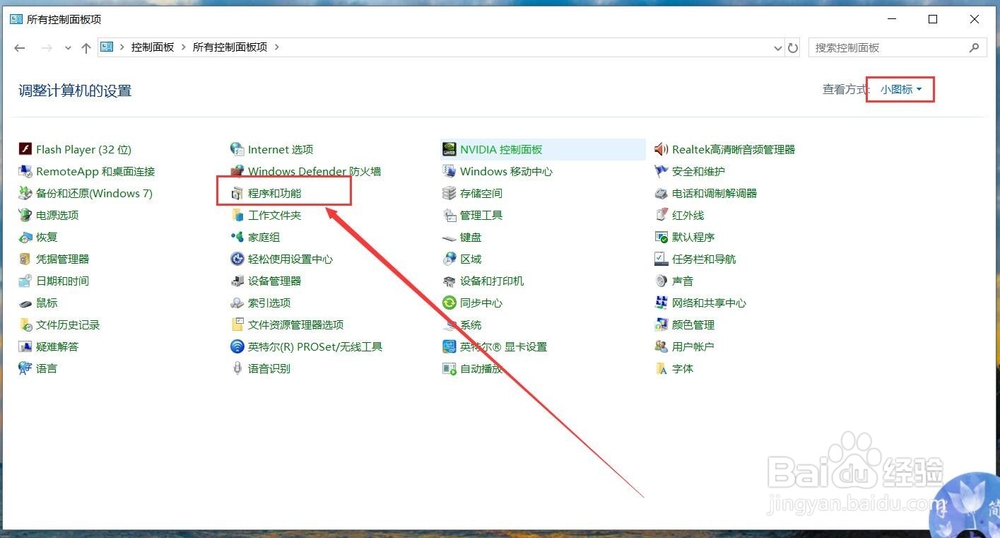
Task: Click the search magnifier icon
Action: 974,47
